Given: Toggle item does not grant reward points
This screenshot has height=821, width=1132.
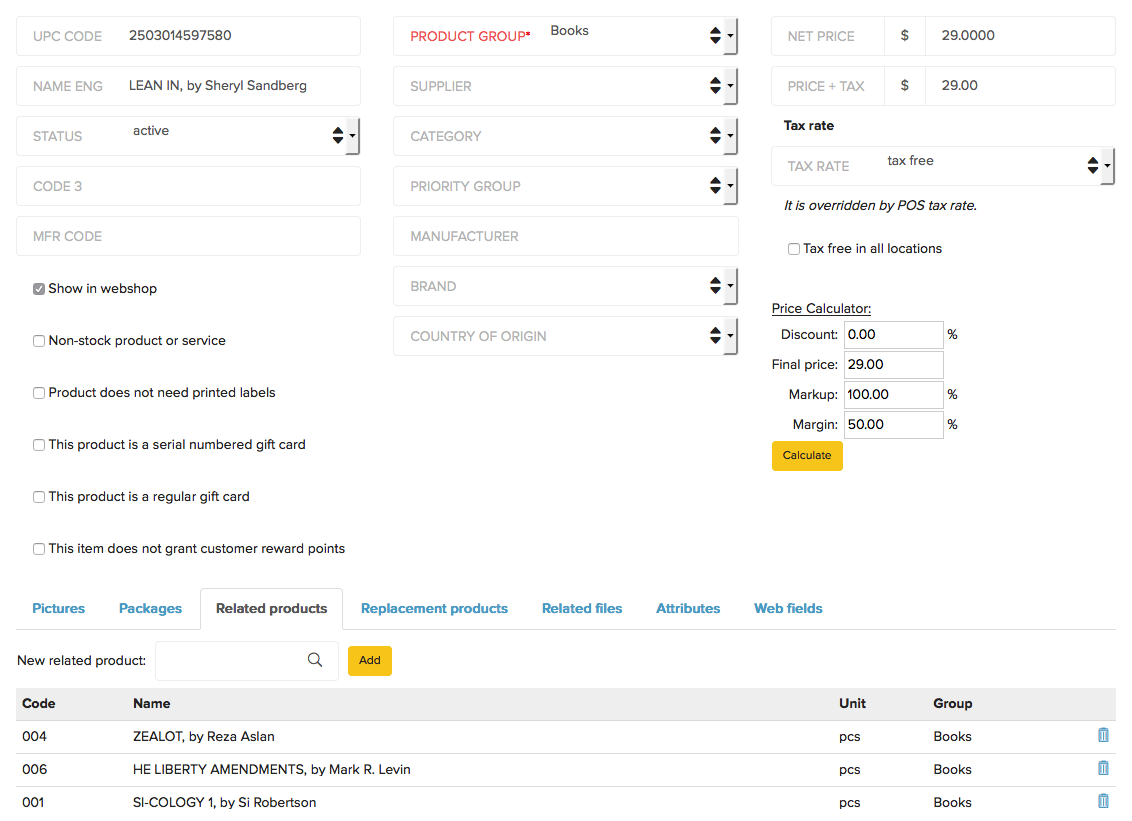Looking at the screenshot, I should [39, 549].
